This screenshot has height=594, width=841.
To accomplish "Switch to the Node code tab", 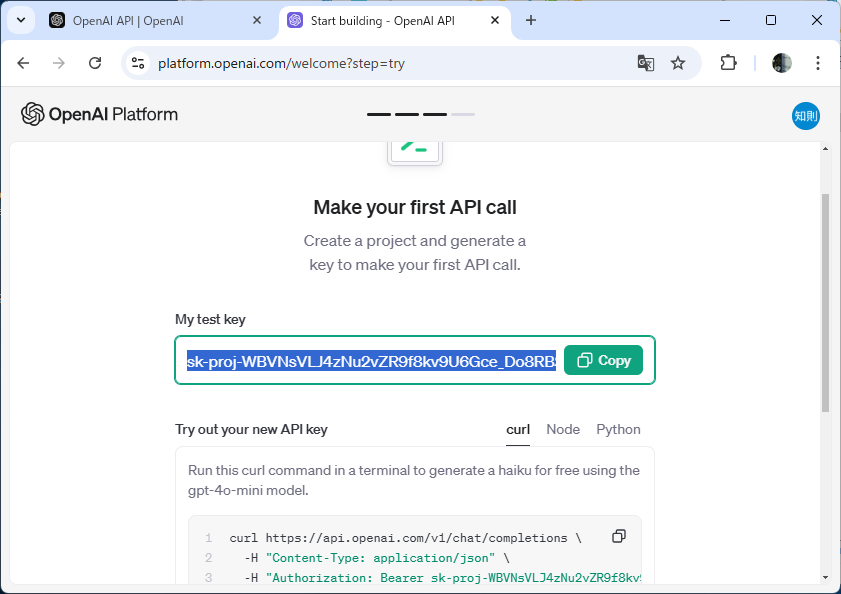I will click(x=563, y=429).
